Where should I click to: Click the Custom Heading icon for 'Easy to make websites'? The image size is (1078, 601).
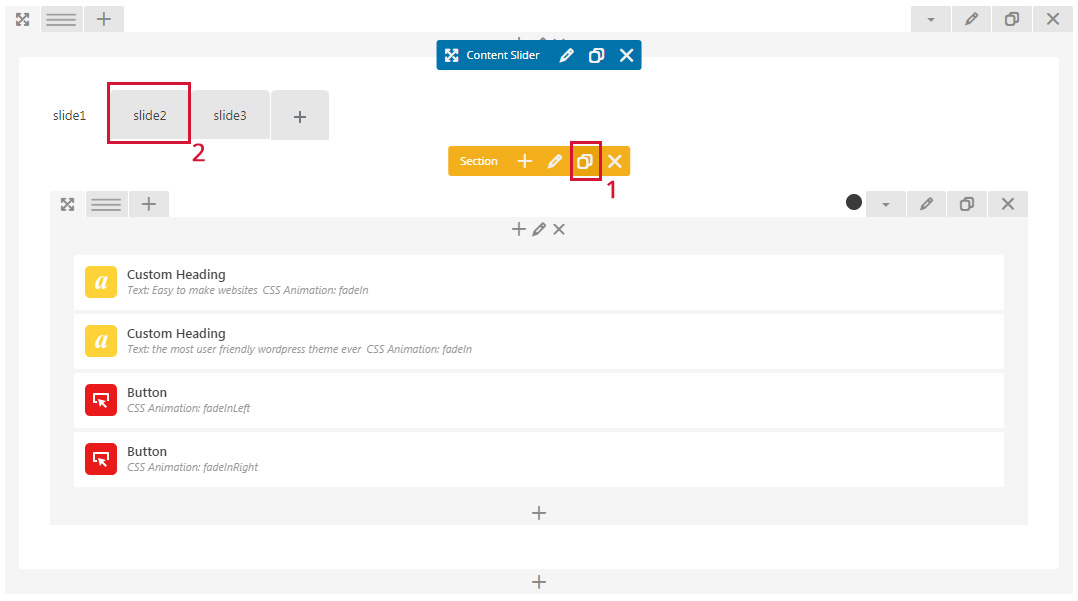tap(101, 283)
